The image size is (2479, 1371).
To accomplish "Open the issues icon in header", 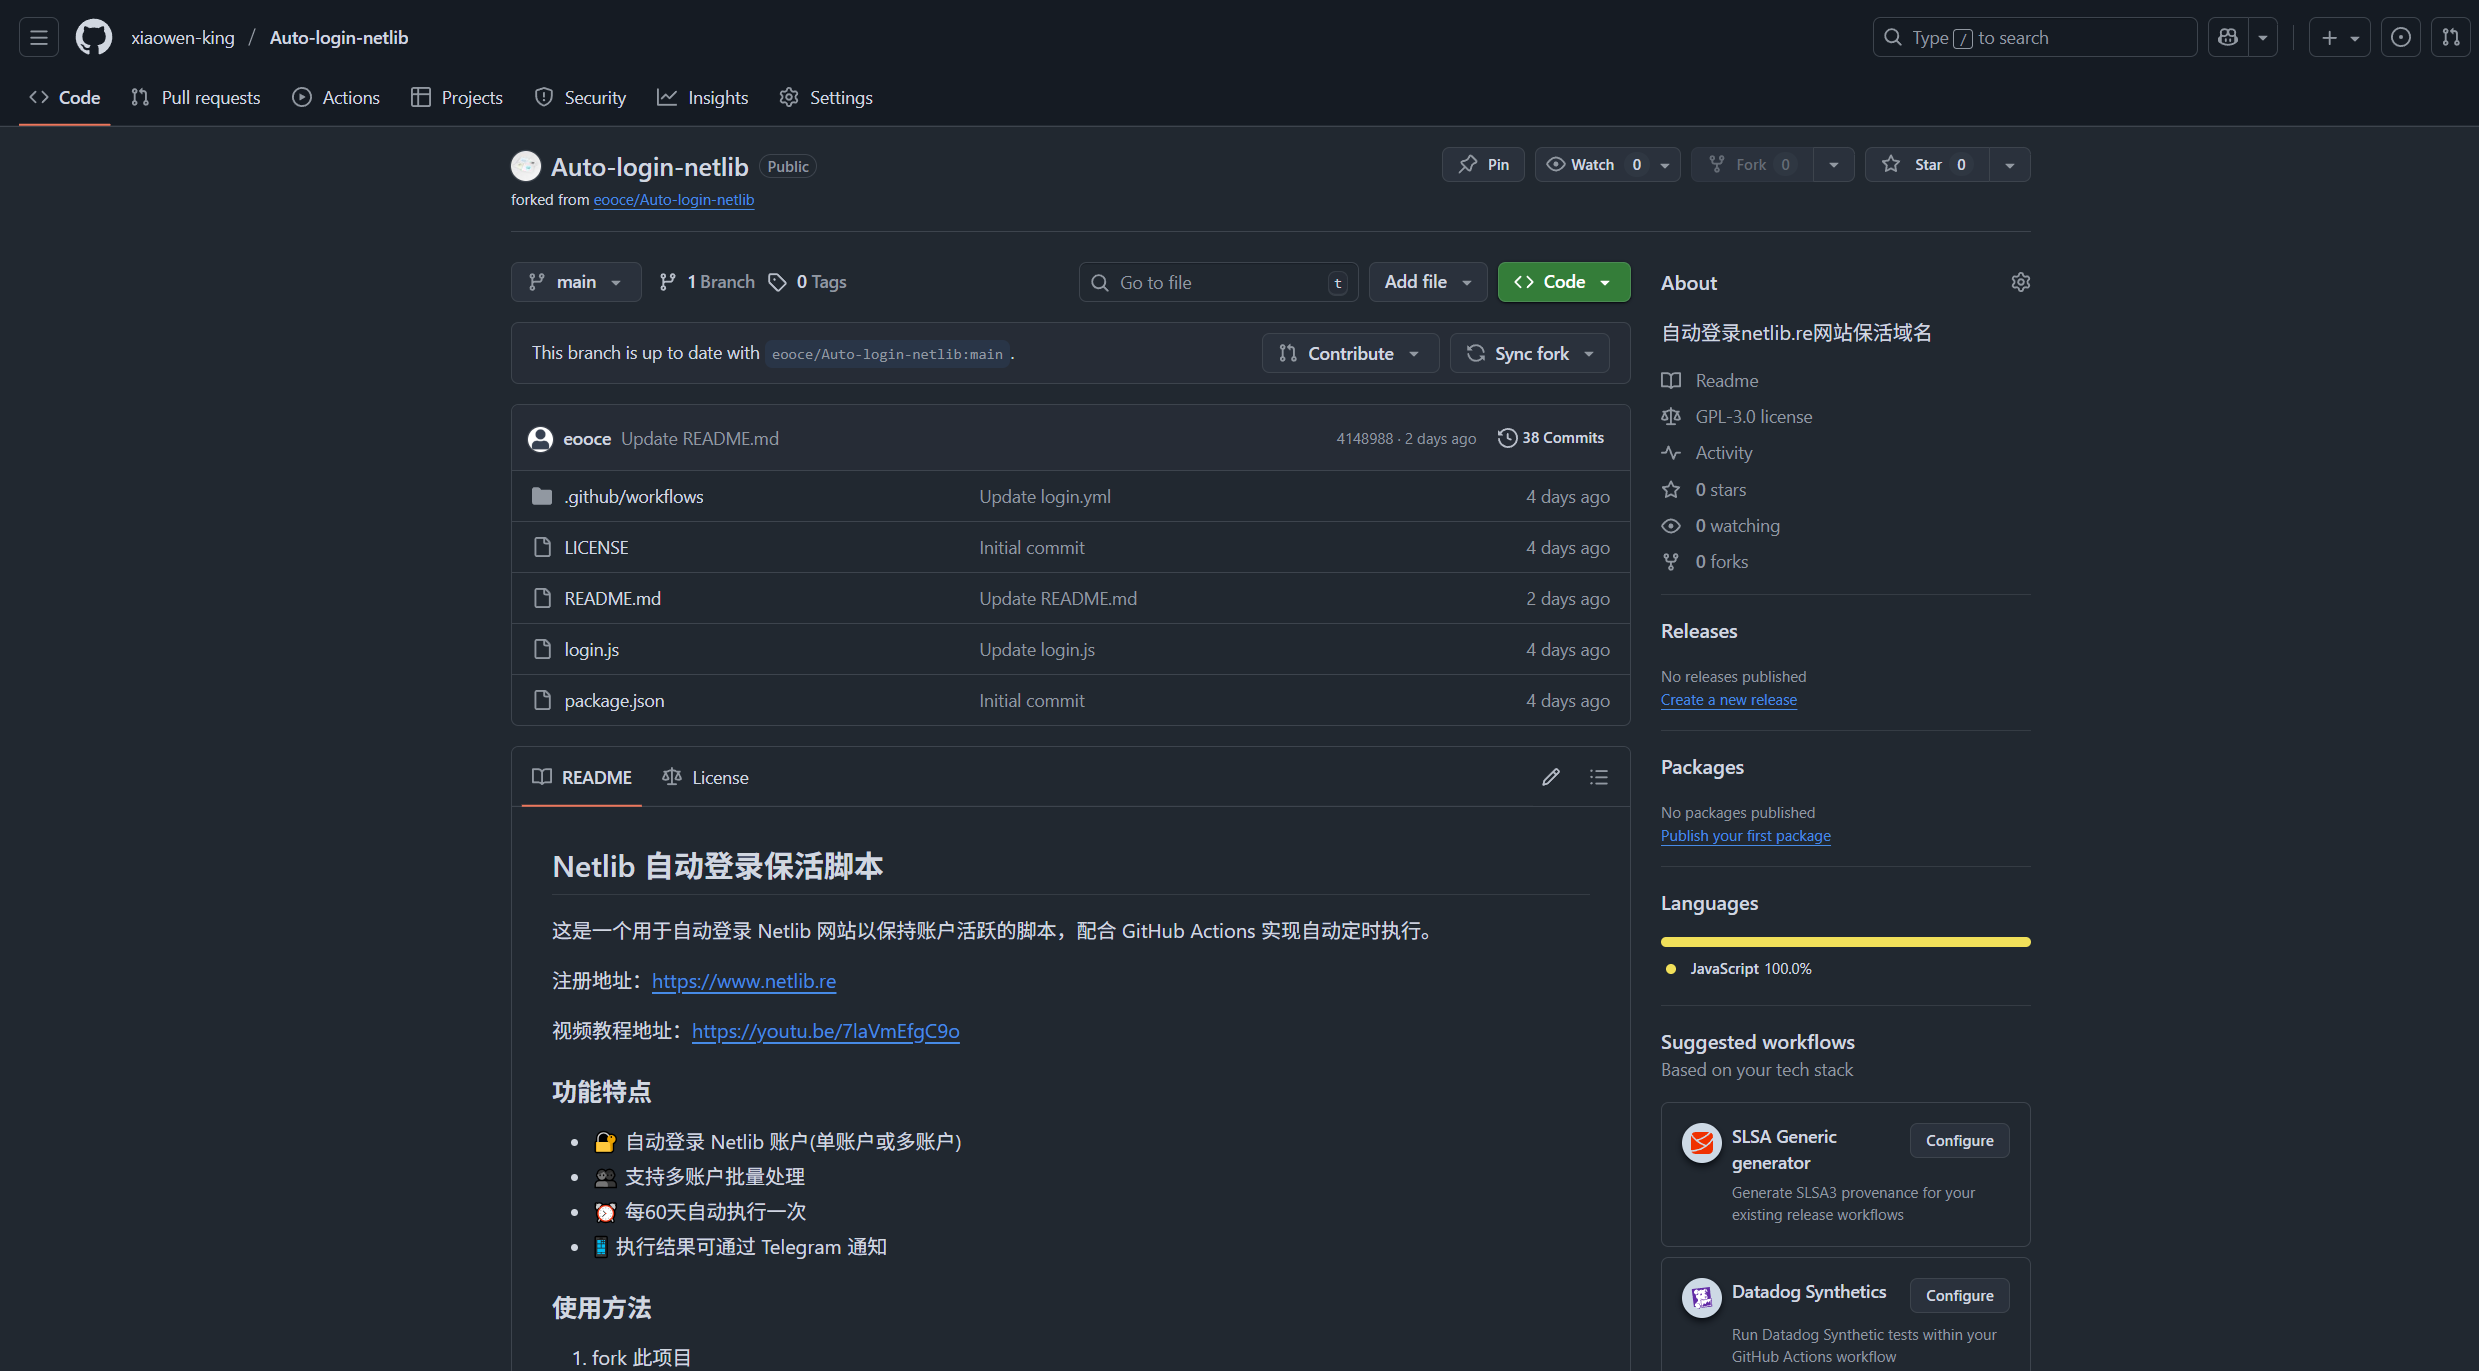I will [x=2400, y=38].
